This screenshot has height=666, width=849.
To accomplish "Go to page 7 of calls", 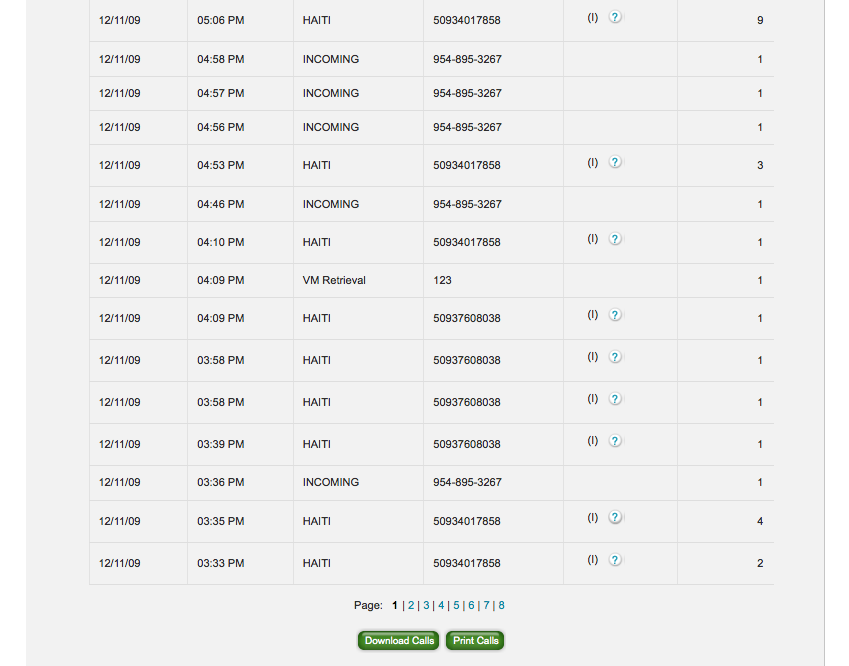I will pyautogui.click(x=486, y=605).
